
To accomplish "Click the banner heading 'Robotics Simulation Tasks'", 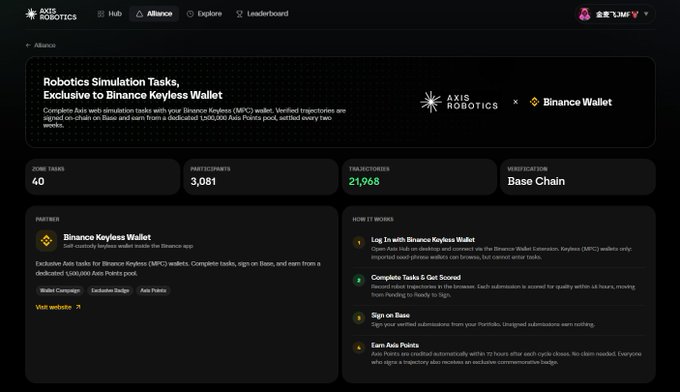I will (x=111, y=82).
